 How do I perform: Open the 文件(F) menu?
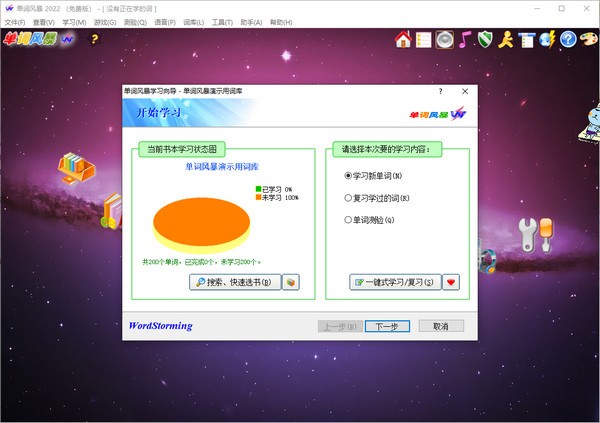pos(15,23)
